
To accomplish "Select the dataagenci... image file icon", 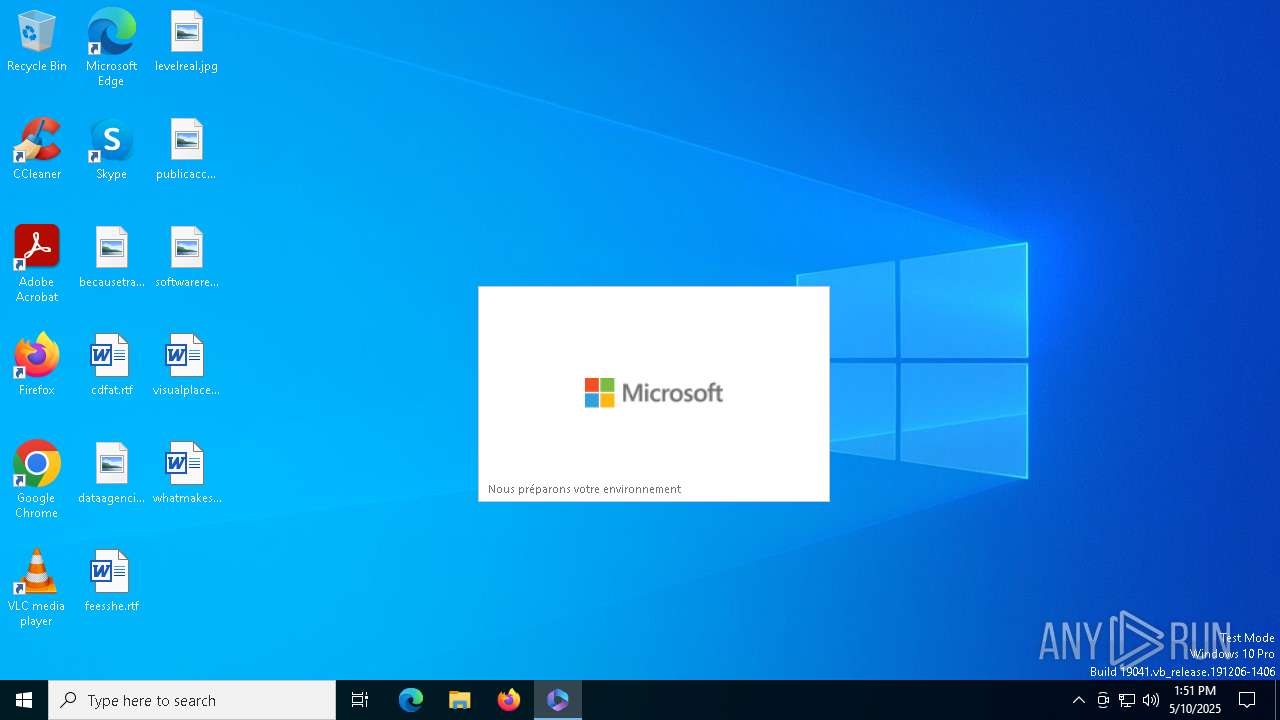I will point(111,474).
